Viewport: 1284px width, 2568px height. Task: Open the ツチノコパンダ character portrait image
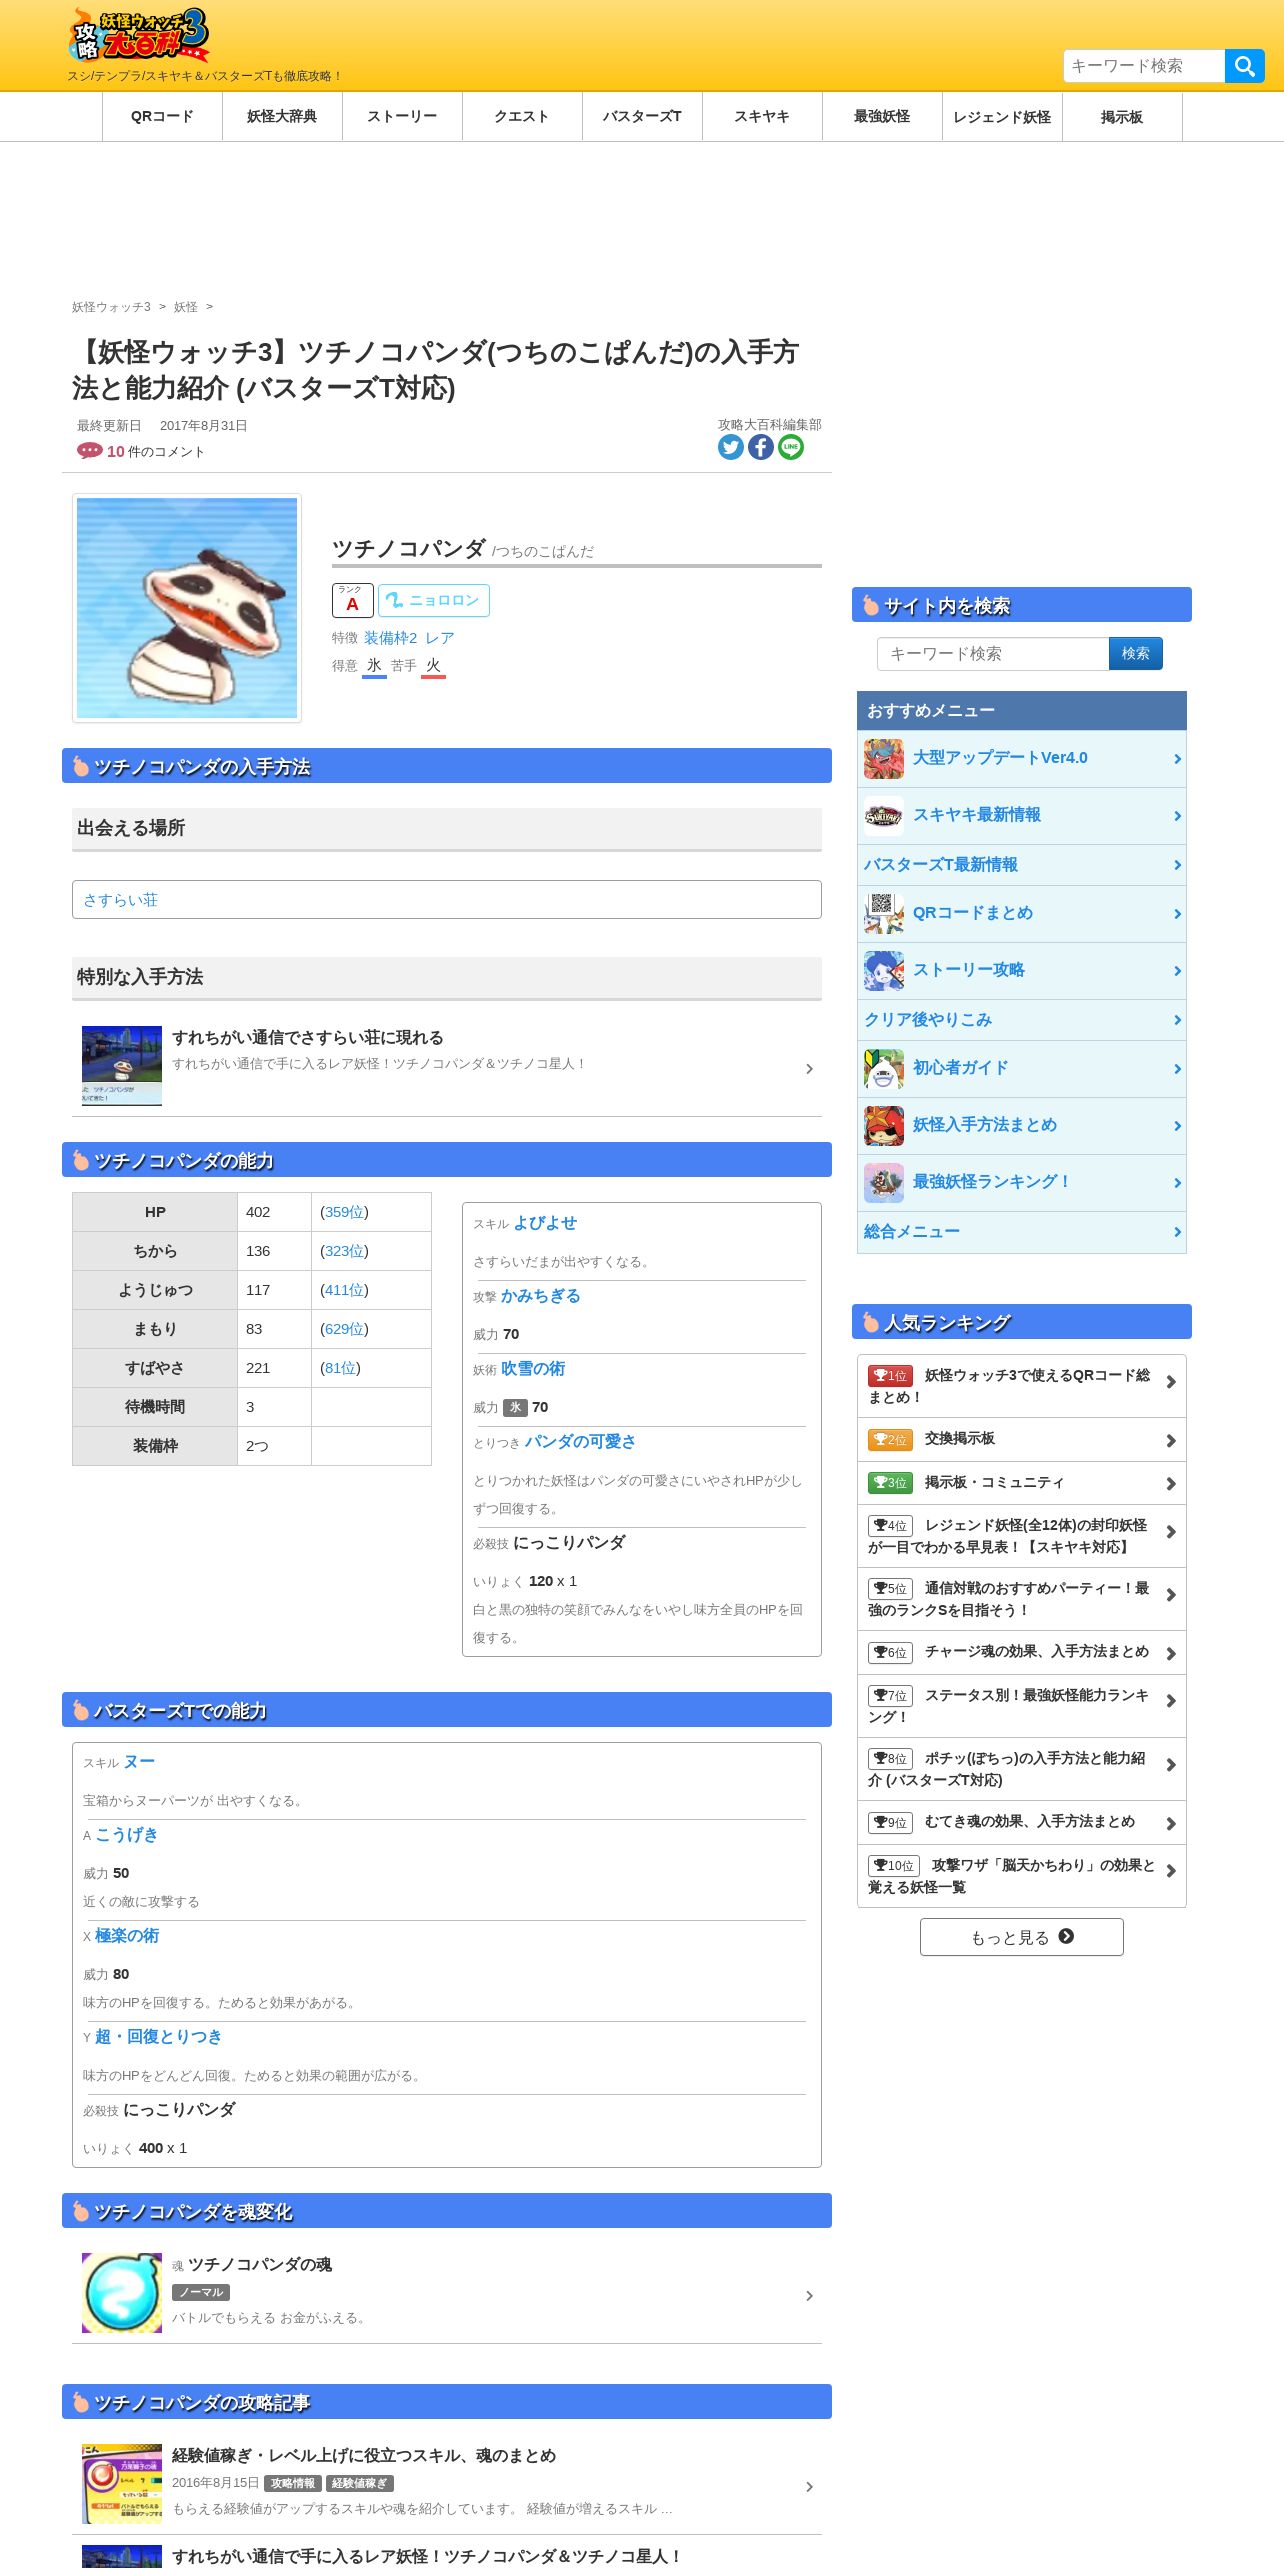pyautogui.click(x=187, y=608)
